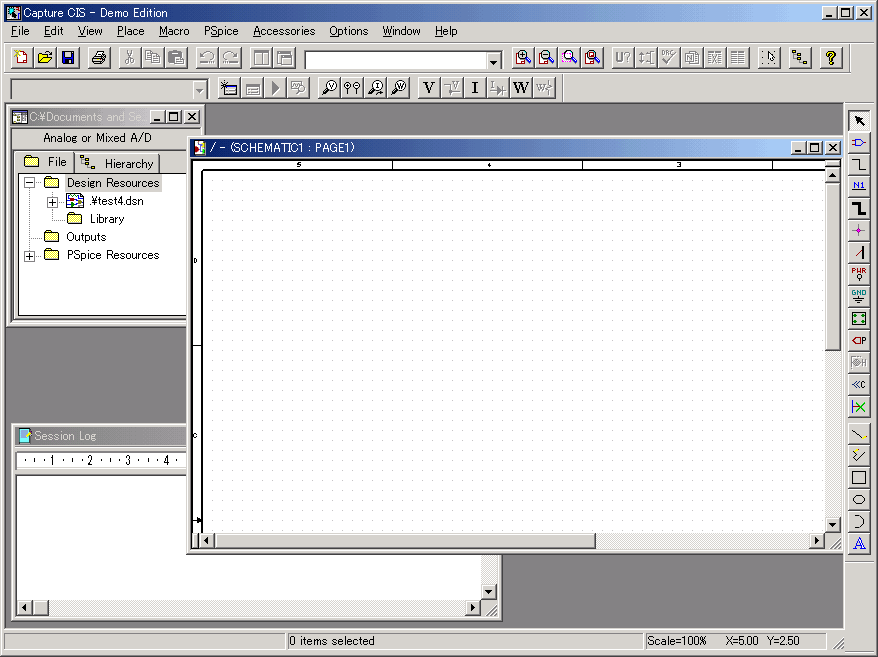
Task: Select the Place Part tool
Action: [859, 143]
